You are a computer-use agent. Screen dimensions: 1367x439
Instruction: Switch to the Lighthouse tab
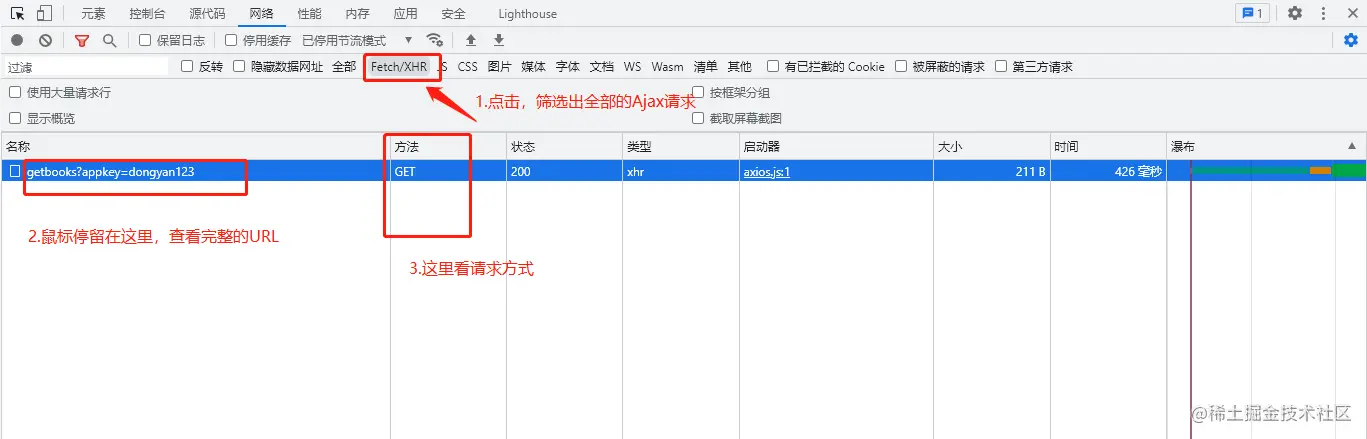527,14
